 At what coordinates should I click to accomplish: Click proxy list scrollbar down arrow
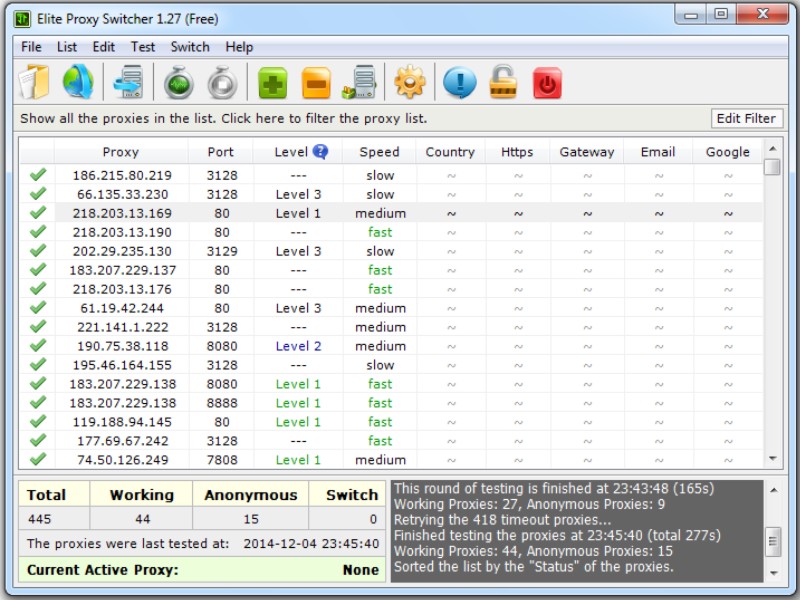point(772,459)
